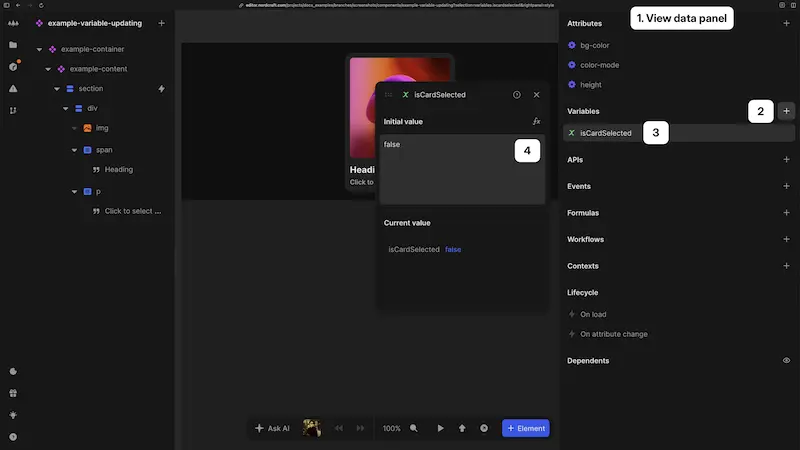Click the Ask AI button

[x=272, y=429]
